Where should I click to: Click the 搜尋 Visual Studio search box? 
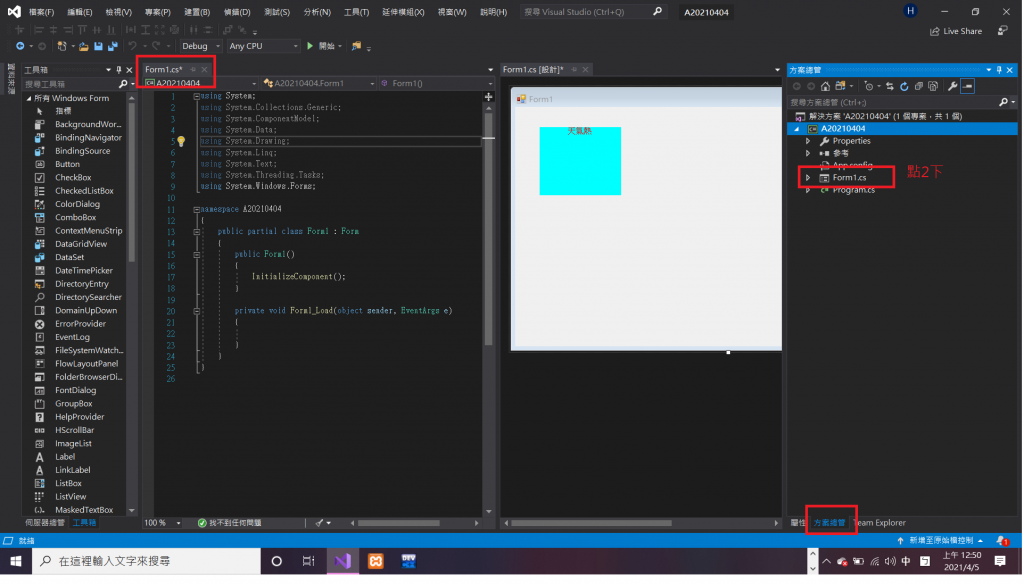coord(593,12)
